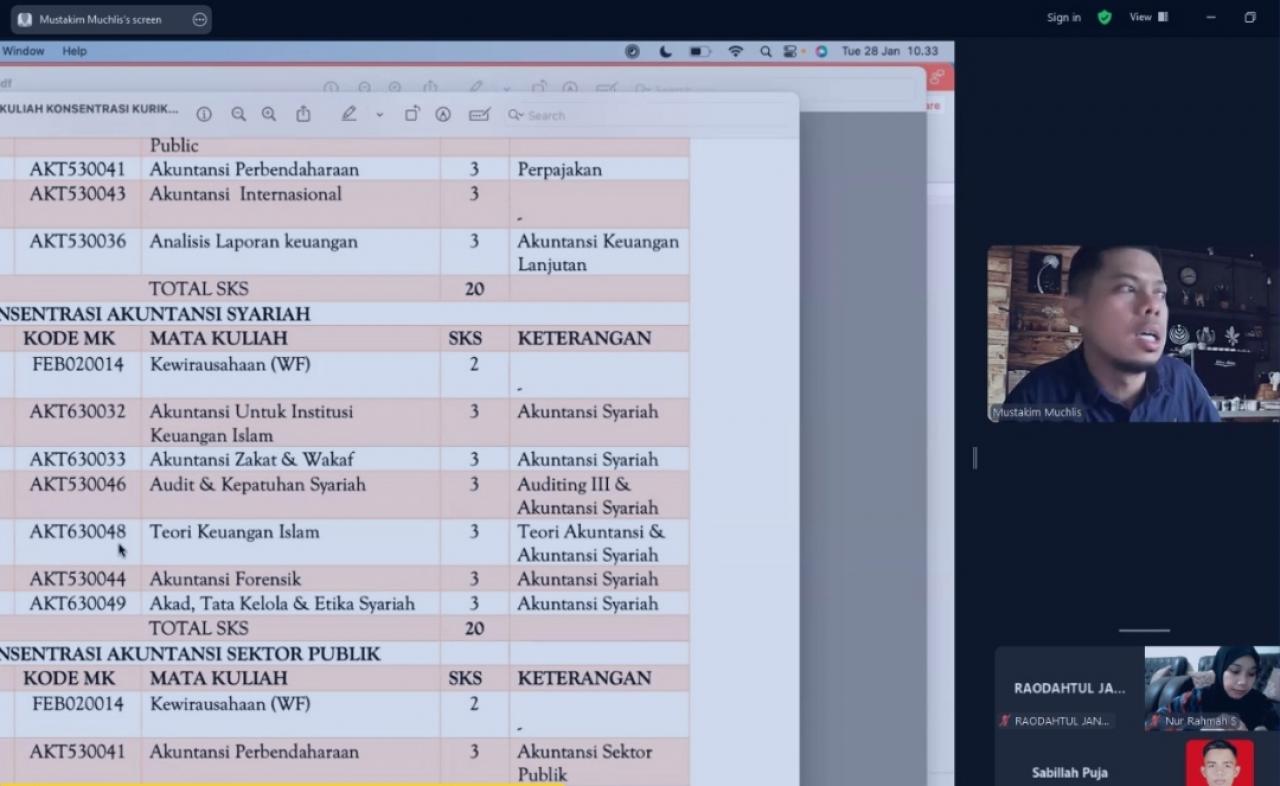Click the Search field in Preview toolbar
The height and width of the screenshot is (786, 1280).
tap(560, 116)
